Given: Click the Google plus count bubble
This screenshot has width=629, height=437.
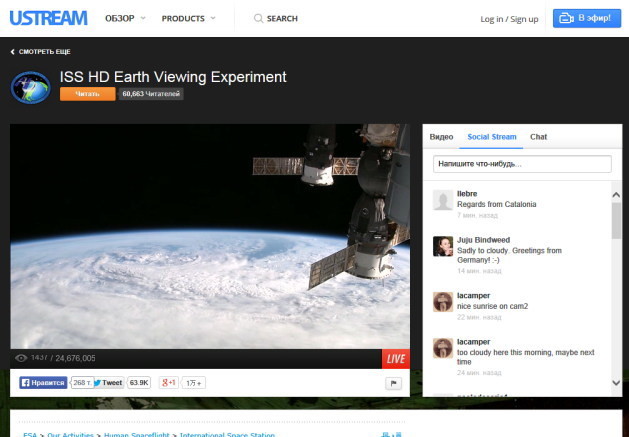Looking at the screenshot, I should tap(194, 383).
